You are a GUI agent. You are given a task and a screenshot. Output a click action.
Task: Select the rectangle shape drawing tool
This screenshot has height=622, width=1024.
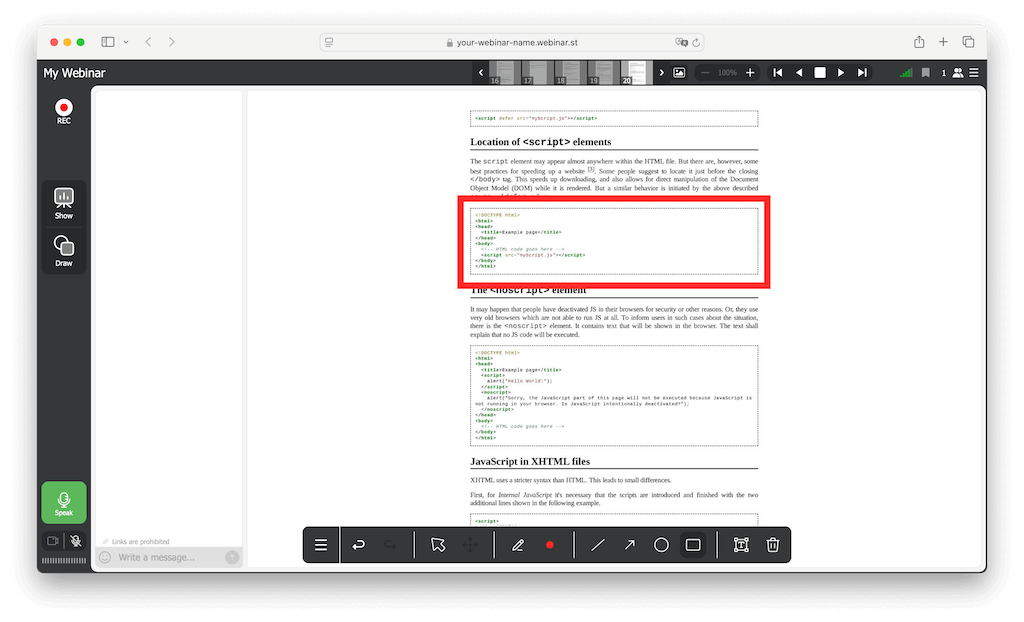tap(693, 545)
